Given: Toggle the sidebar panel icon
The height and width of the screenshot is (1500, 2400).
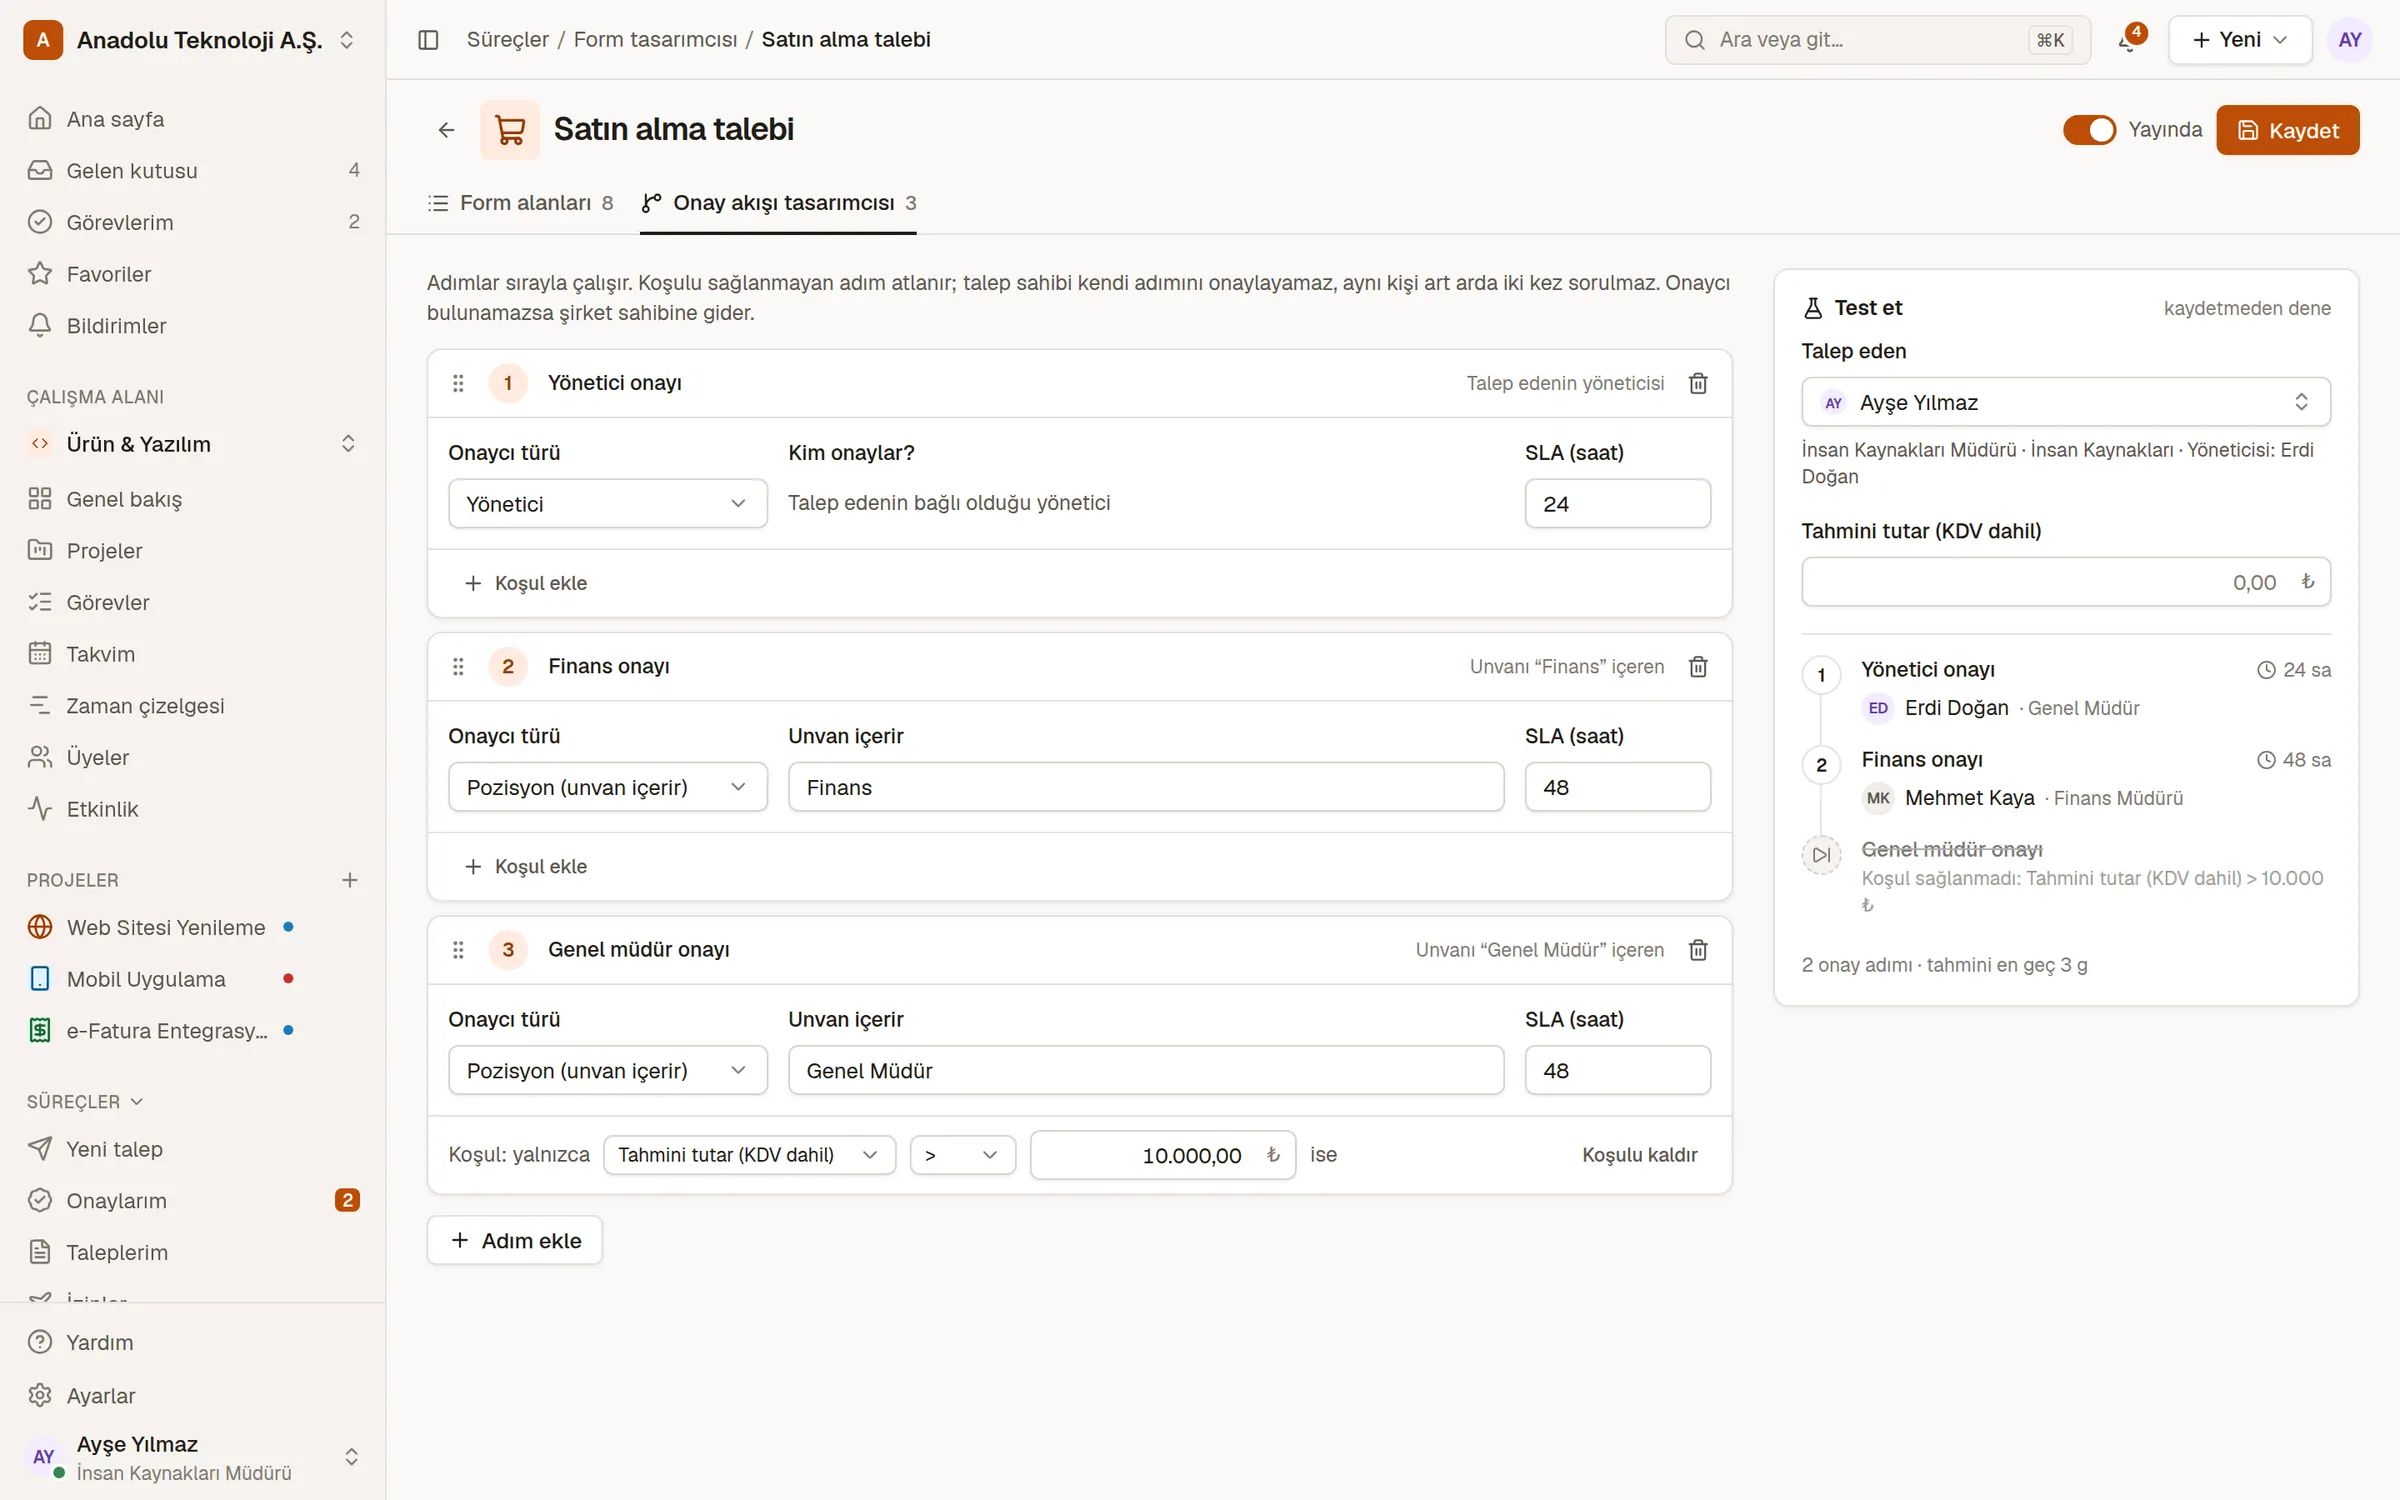Looking at the screenshot, I should pos(428,40).
